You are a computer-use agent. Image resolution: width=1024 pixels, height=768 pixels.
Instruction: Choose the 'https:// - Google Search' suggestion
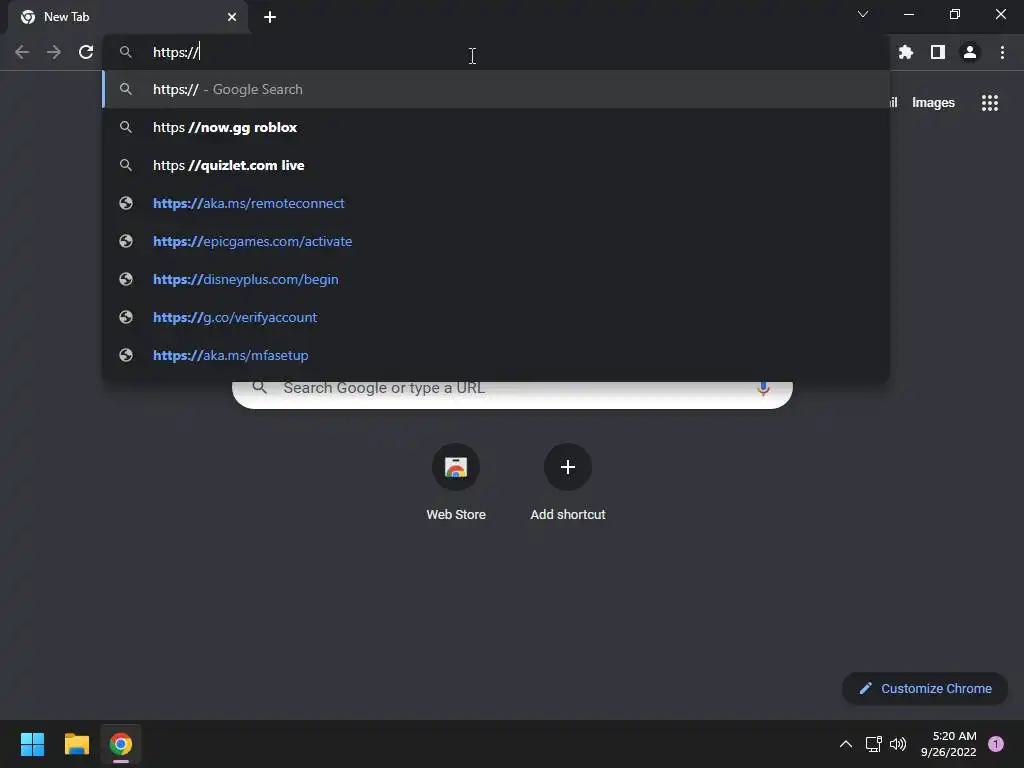pos(496,89)
